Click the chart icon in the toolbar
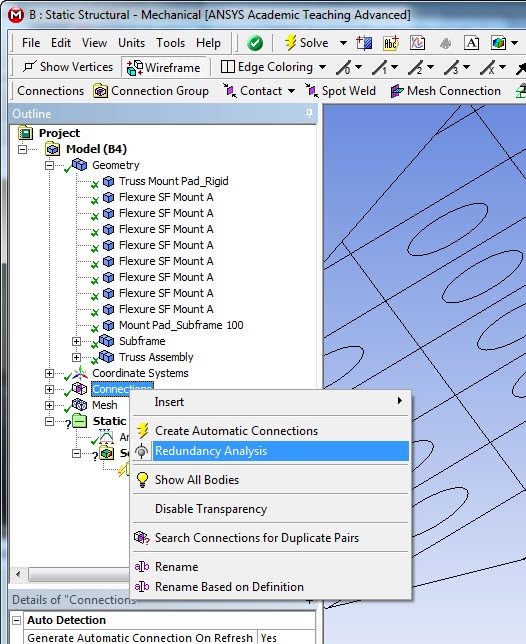526x644 pixels. [x=417, y=43]
